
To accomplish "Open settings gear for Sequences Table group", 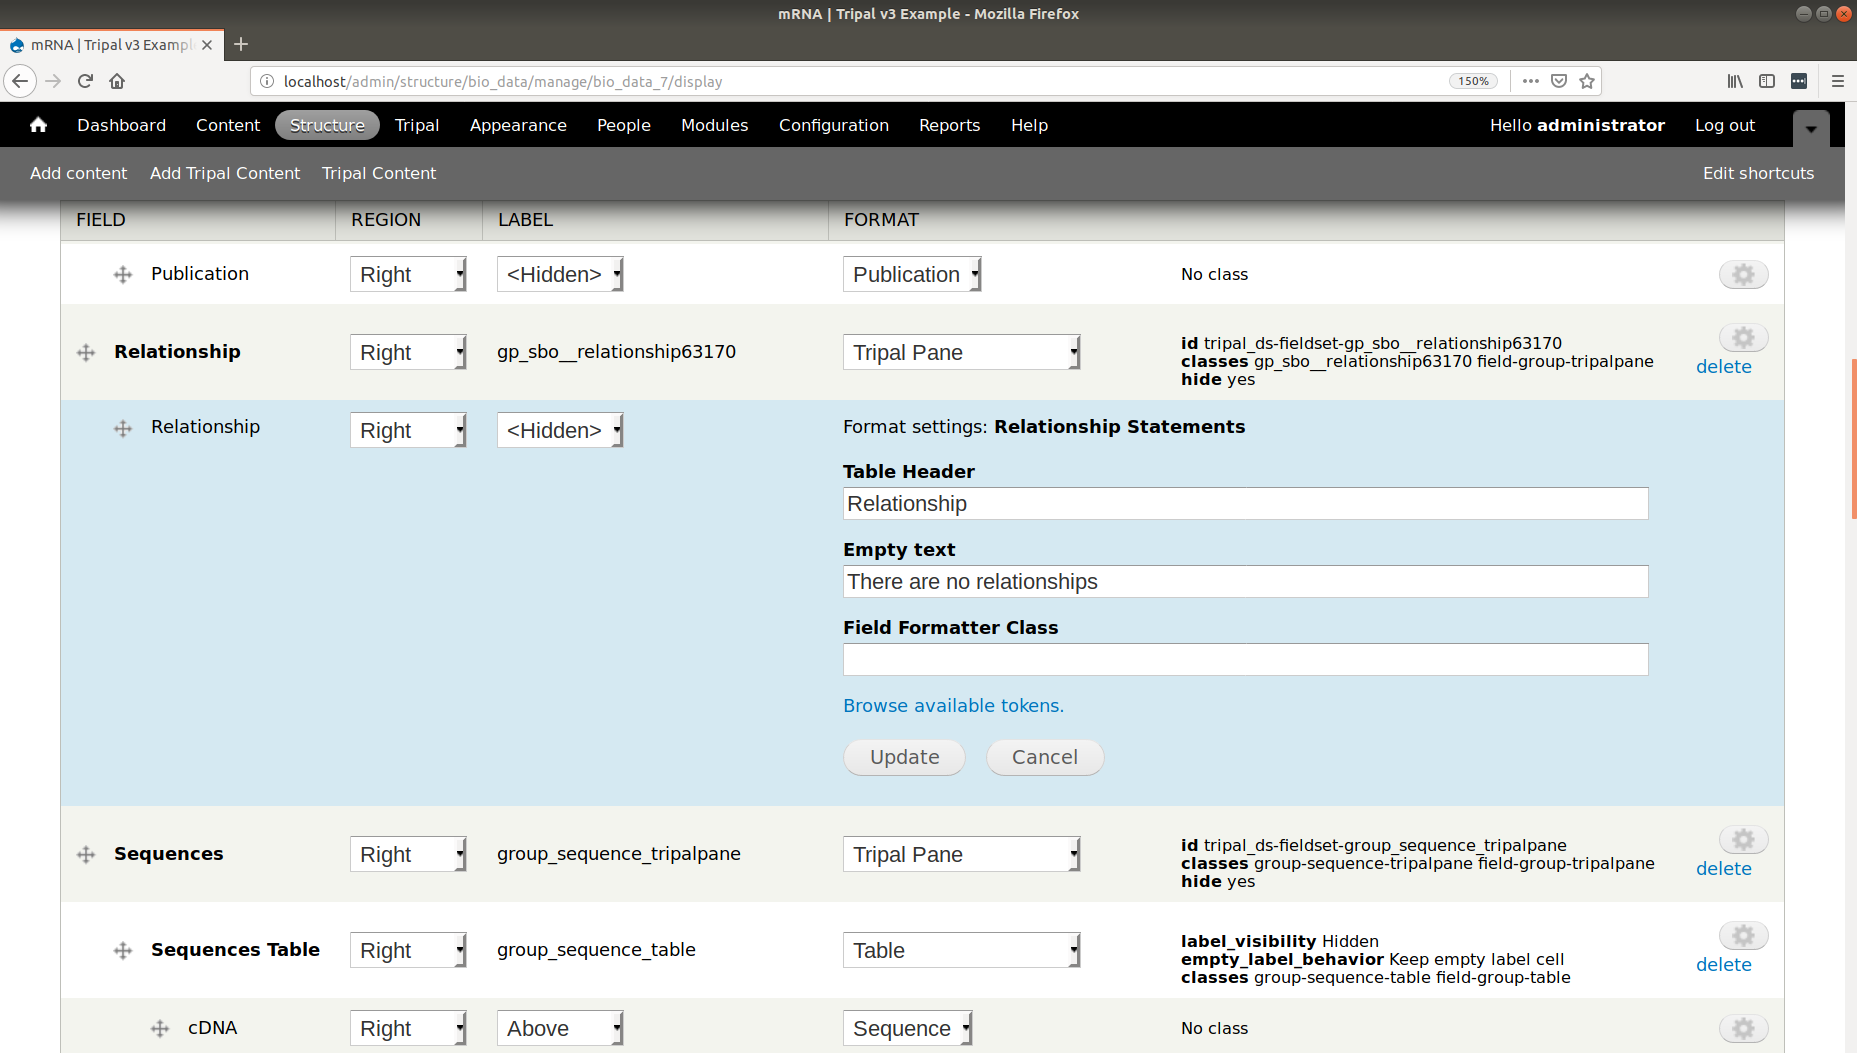I will click(1743, 936).
